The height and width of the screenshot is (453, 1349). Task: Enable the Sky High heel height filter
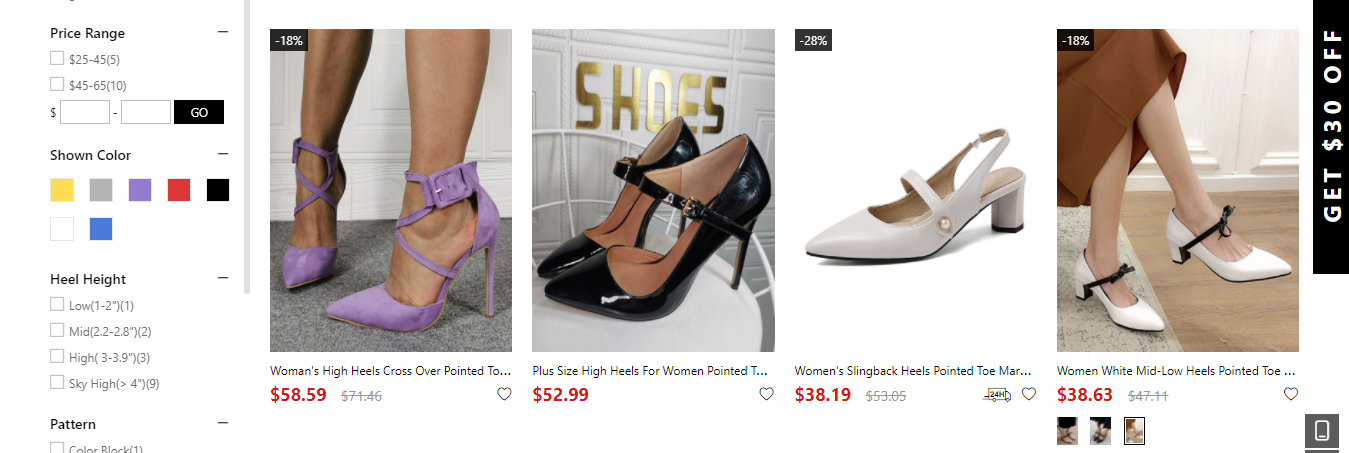coord(57,382)
